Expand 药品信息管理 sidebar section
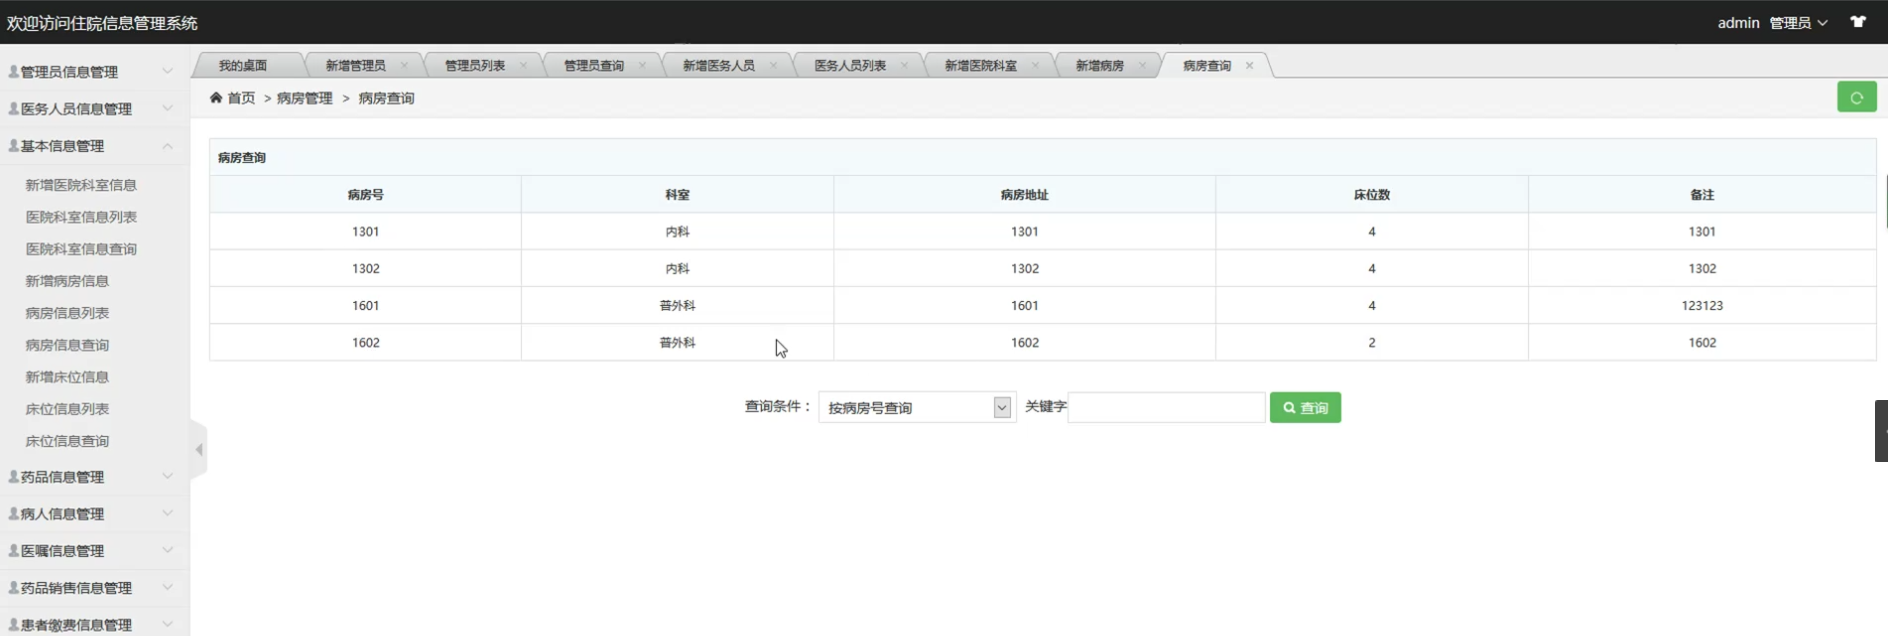 pos(90,477)
